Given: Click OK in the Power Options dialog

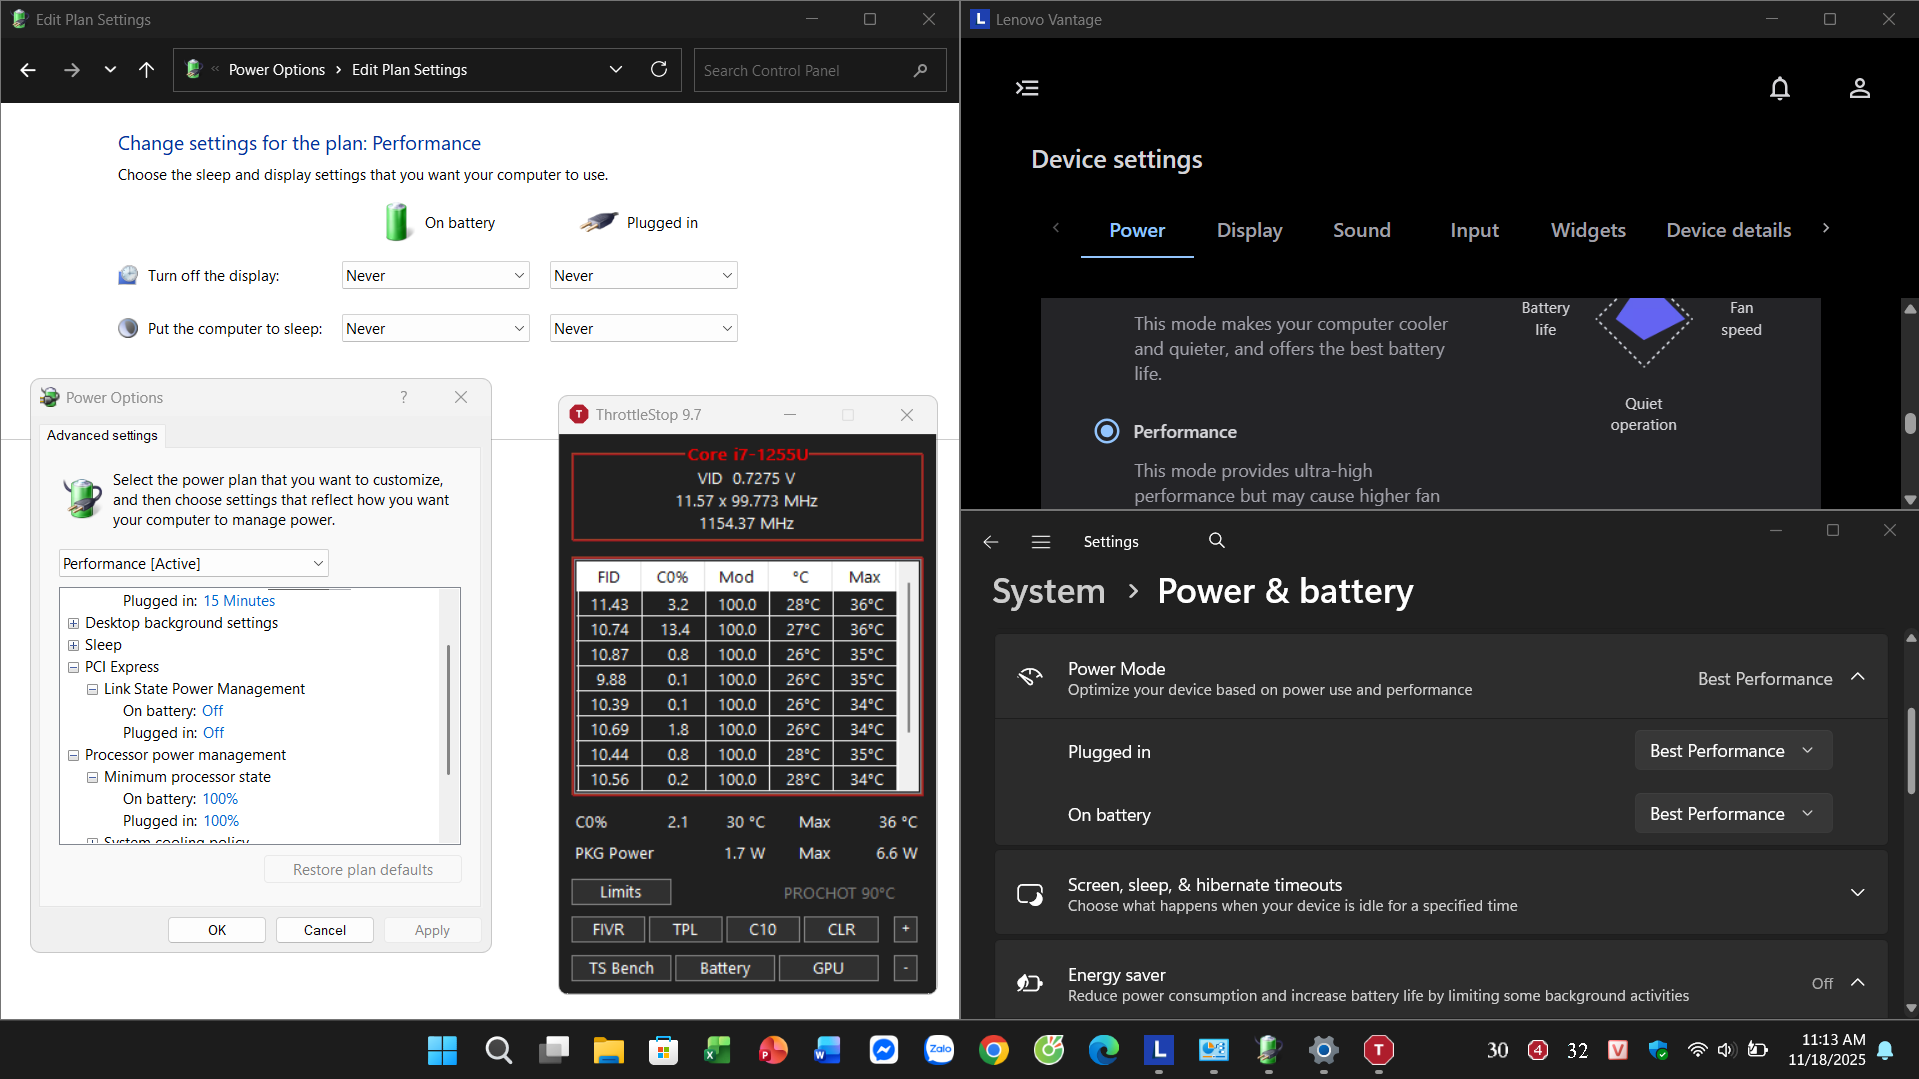Looking at the screenshot, I should (217, 930).
